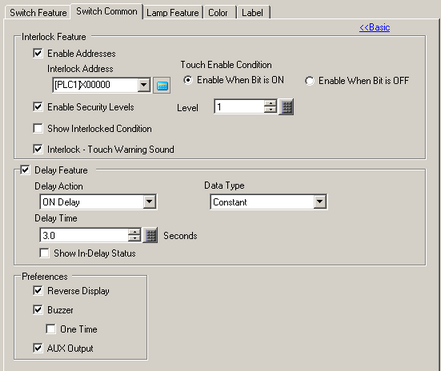441x371 pixels.
Task: Click the Touch Enable Condition label
Action: point(226,65)
